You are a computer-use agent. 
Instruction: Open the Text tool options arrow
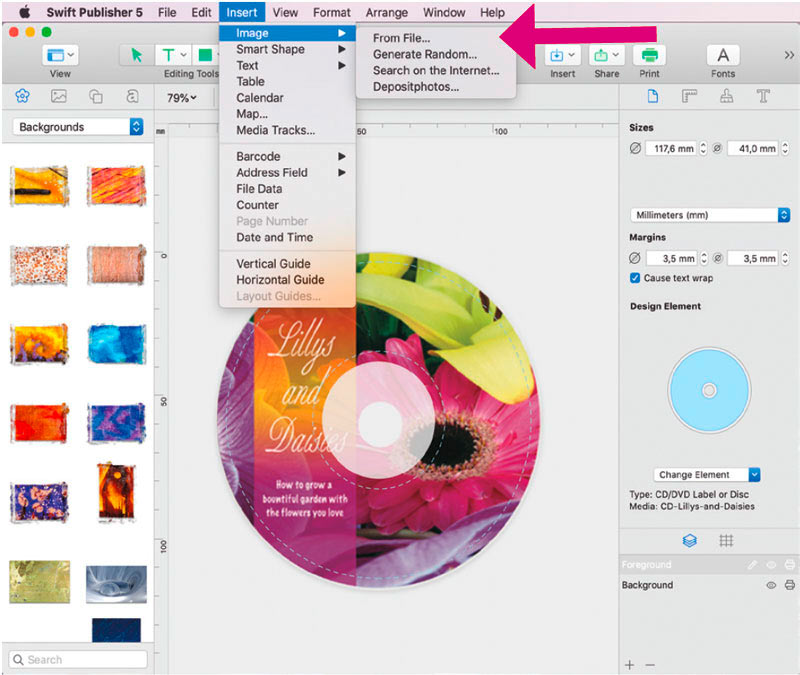point(183,55)
